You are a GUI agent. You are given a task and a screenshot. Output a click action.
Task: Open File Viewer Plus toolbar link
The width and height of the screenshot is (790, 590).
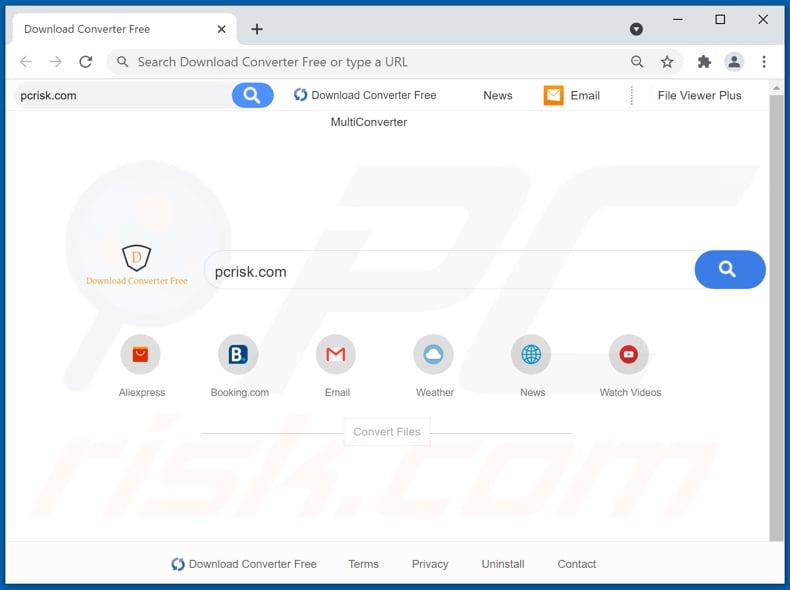699,95
